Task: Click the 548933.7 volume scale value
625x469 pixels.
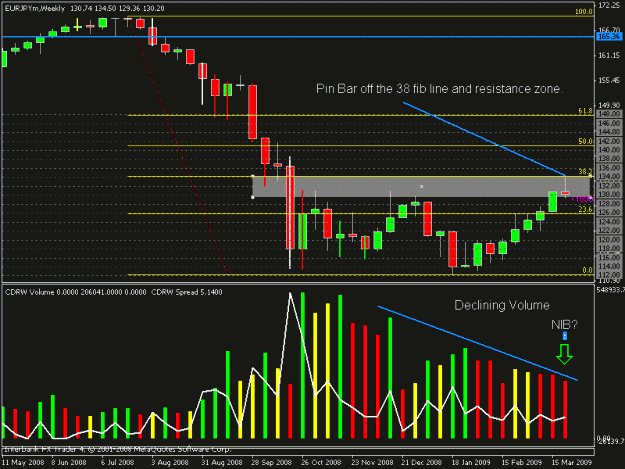Action: click(610, 290)
